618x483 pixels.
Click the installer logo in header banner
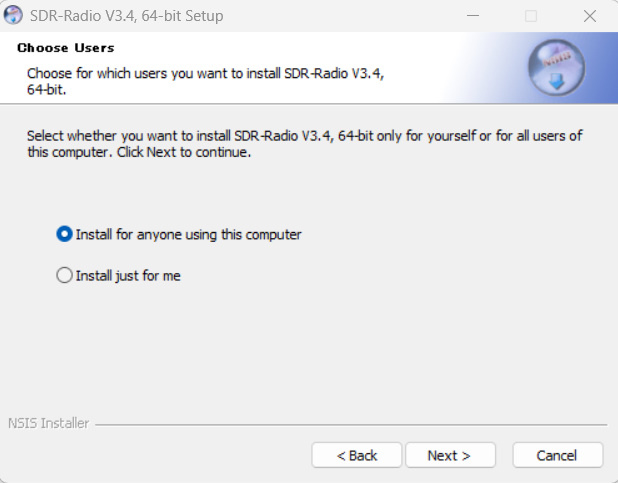(556, 68)
